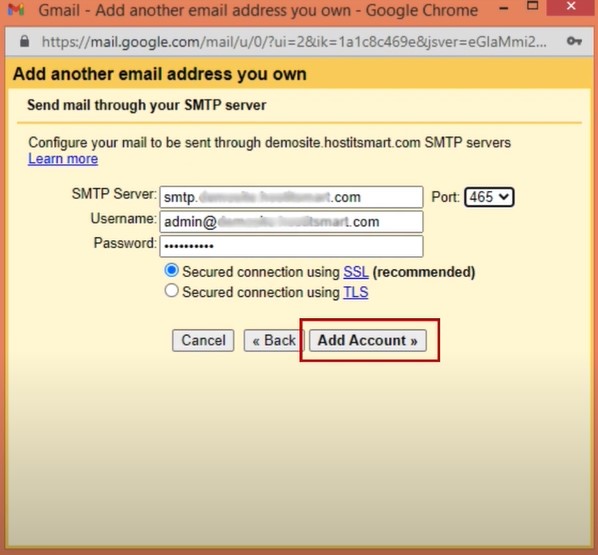
Task: Go back with the Back button
Action: (274, 340)
